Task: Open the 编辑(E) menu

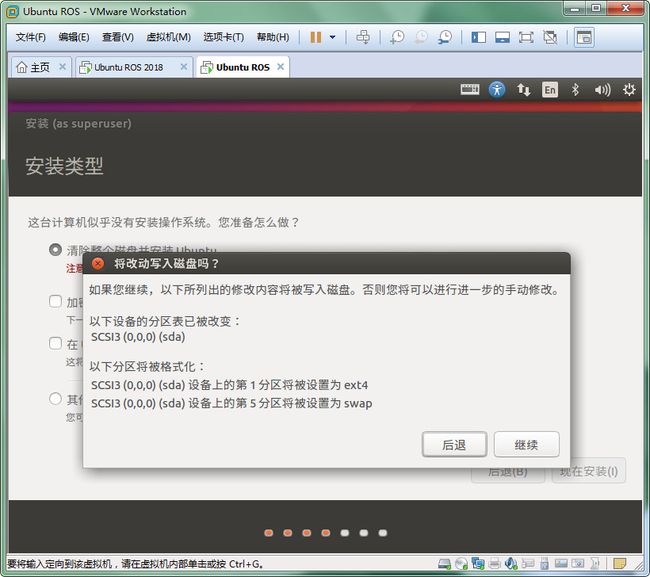Action: click(x=74, y=37)
